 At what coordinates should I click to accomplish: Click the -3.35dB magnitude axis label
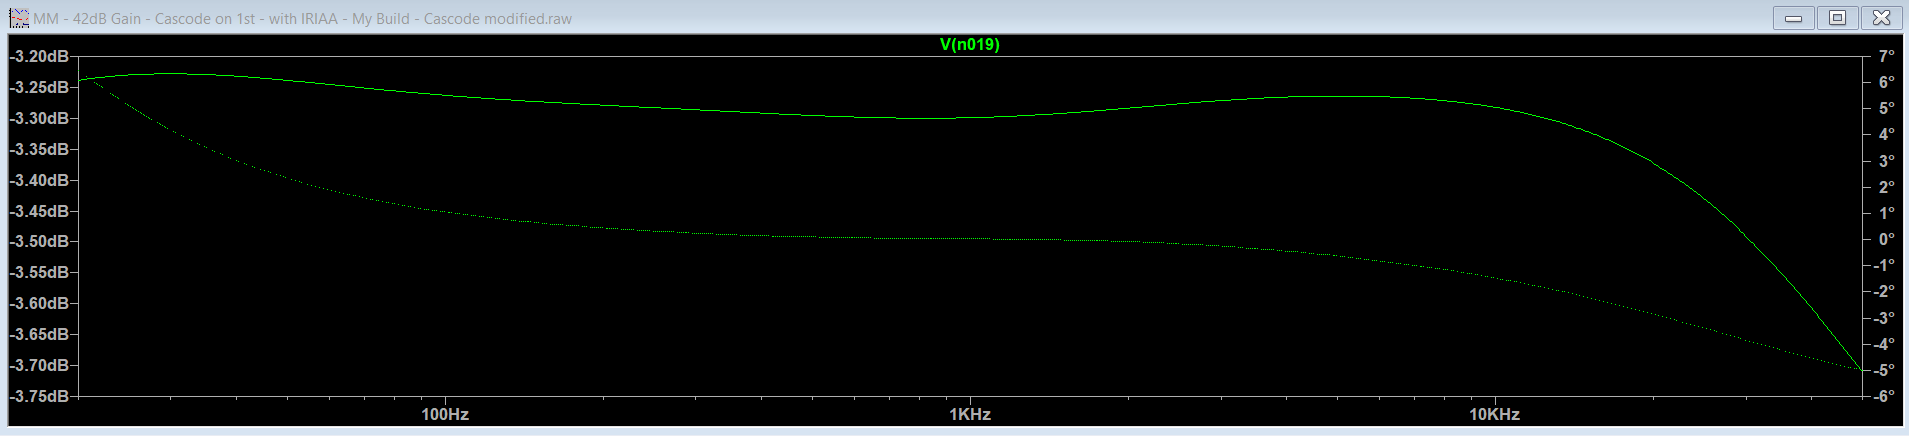click(39, 149)
